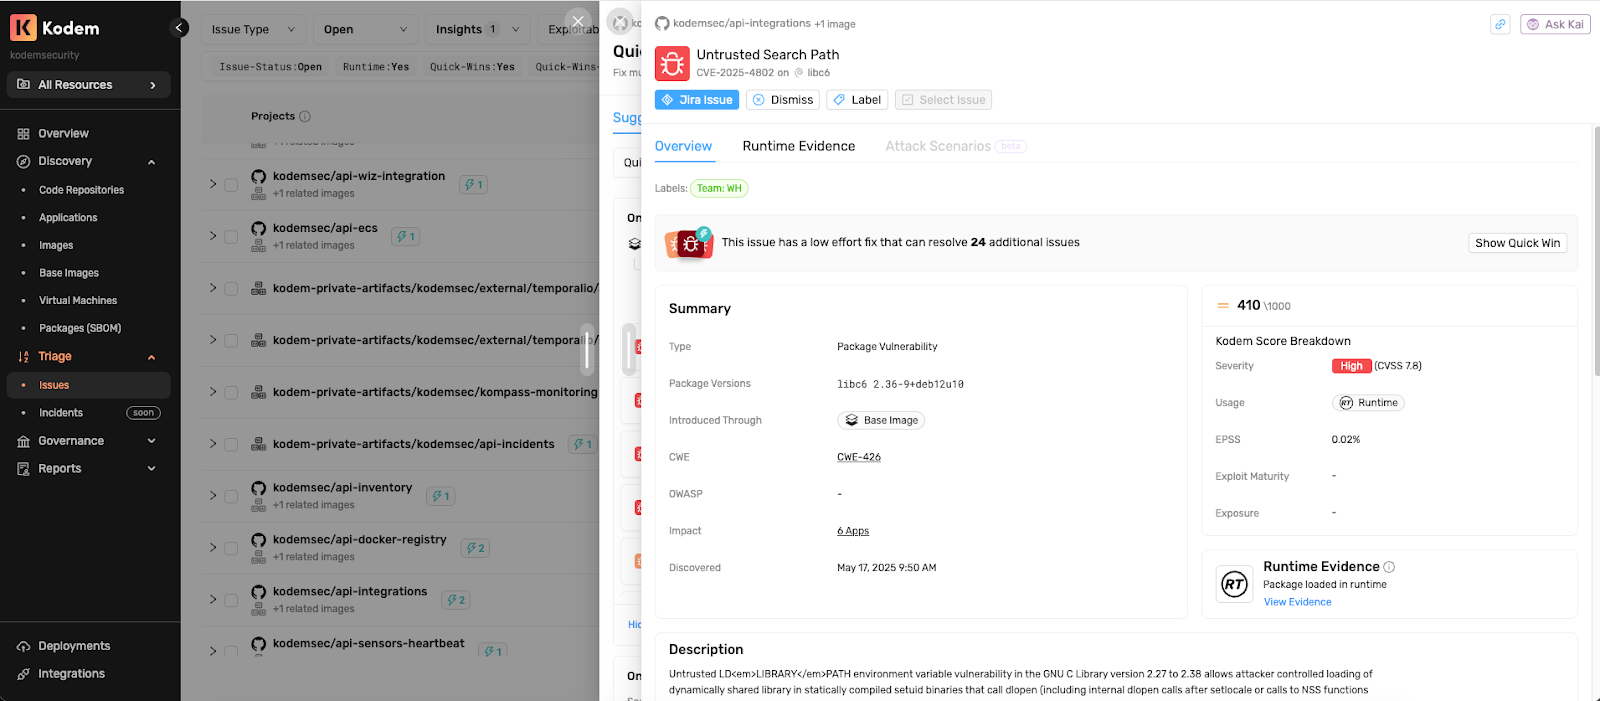This screenshot has height=701, width=1600.
Task: Click the Show Quick Win button
Action: 1517,243
